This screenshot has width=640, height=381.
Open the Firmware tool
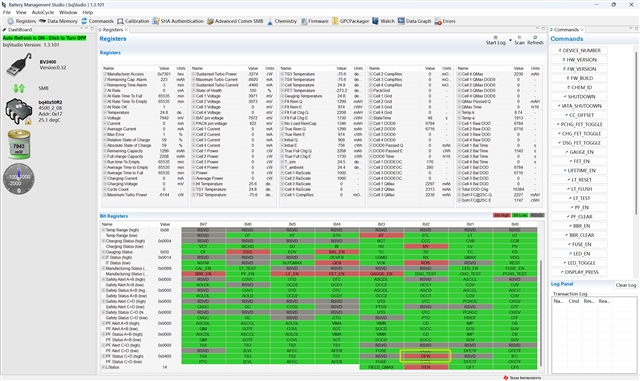tap(315, 21)
